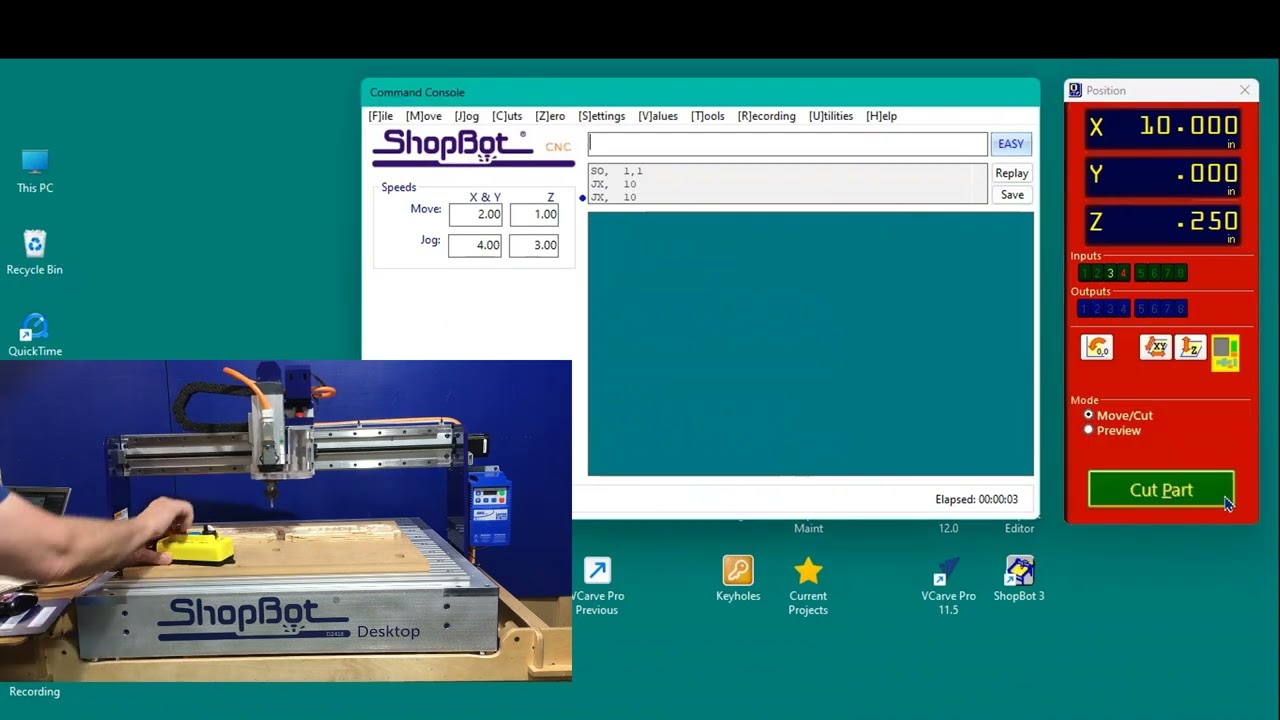Viewport: 1280px width, 720px height.
Task: Select the Move/Cut mode radio button
Action: click(x=1088, y=415)
